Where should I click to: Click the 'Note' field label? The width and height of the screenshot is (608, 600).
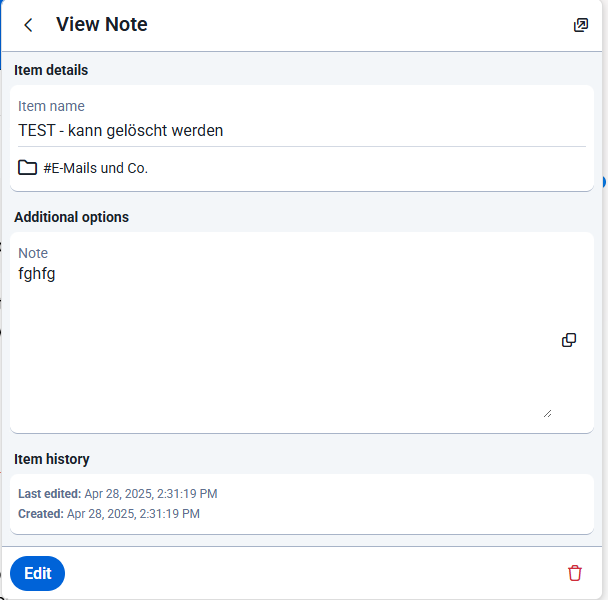tap(33, 253)
